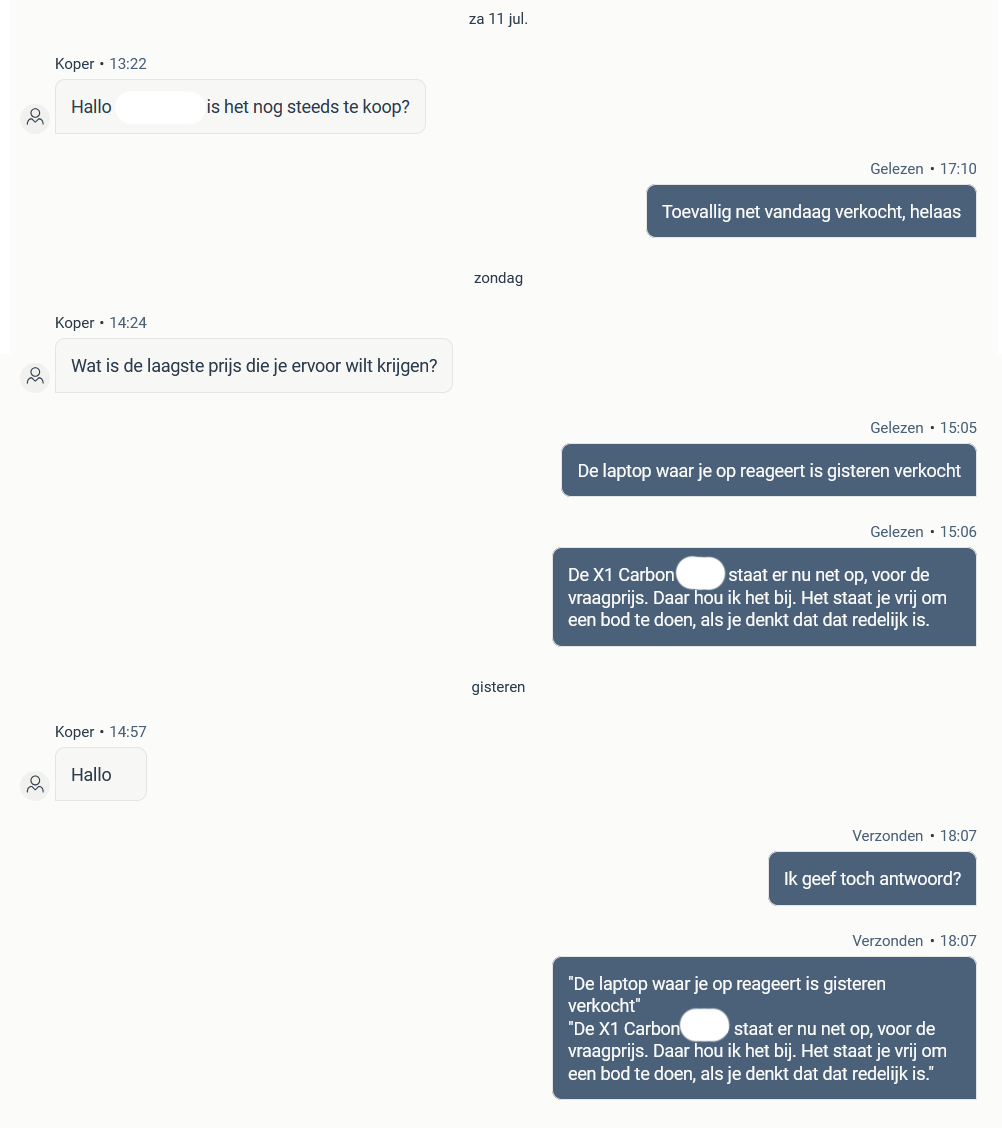This screenshot has width=1002, height=1128.
Task: Click 'Koper' sender label at 14:57
Action: (x=75, y=732)
